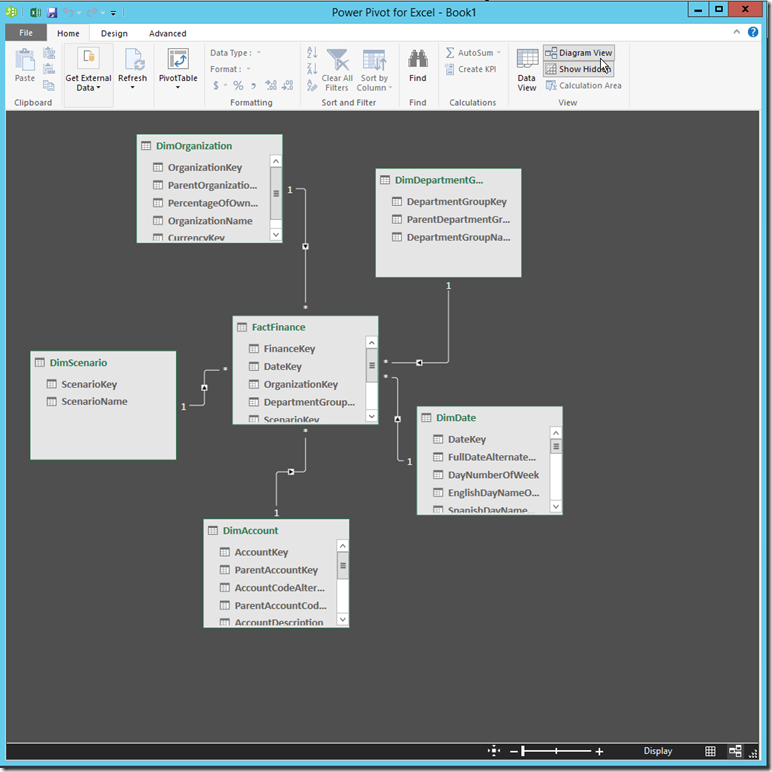Open the File tab
The image size is (772, 772).
point(26,32)
